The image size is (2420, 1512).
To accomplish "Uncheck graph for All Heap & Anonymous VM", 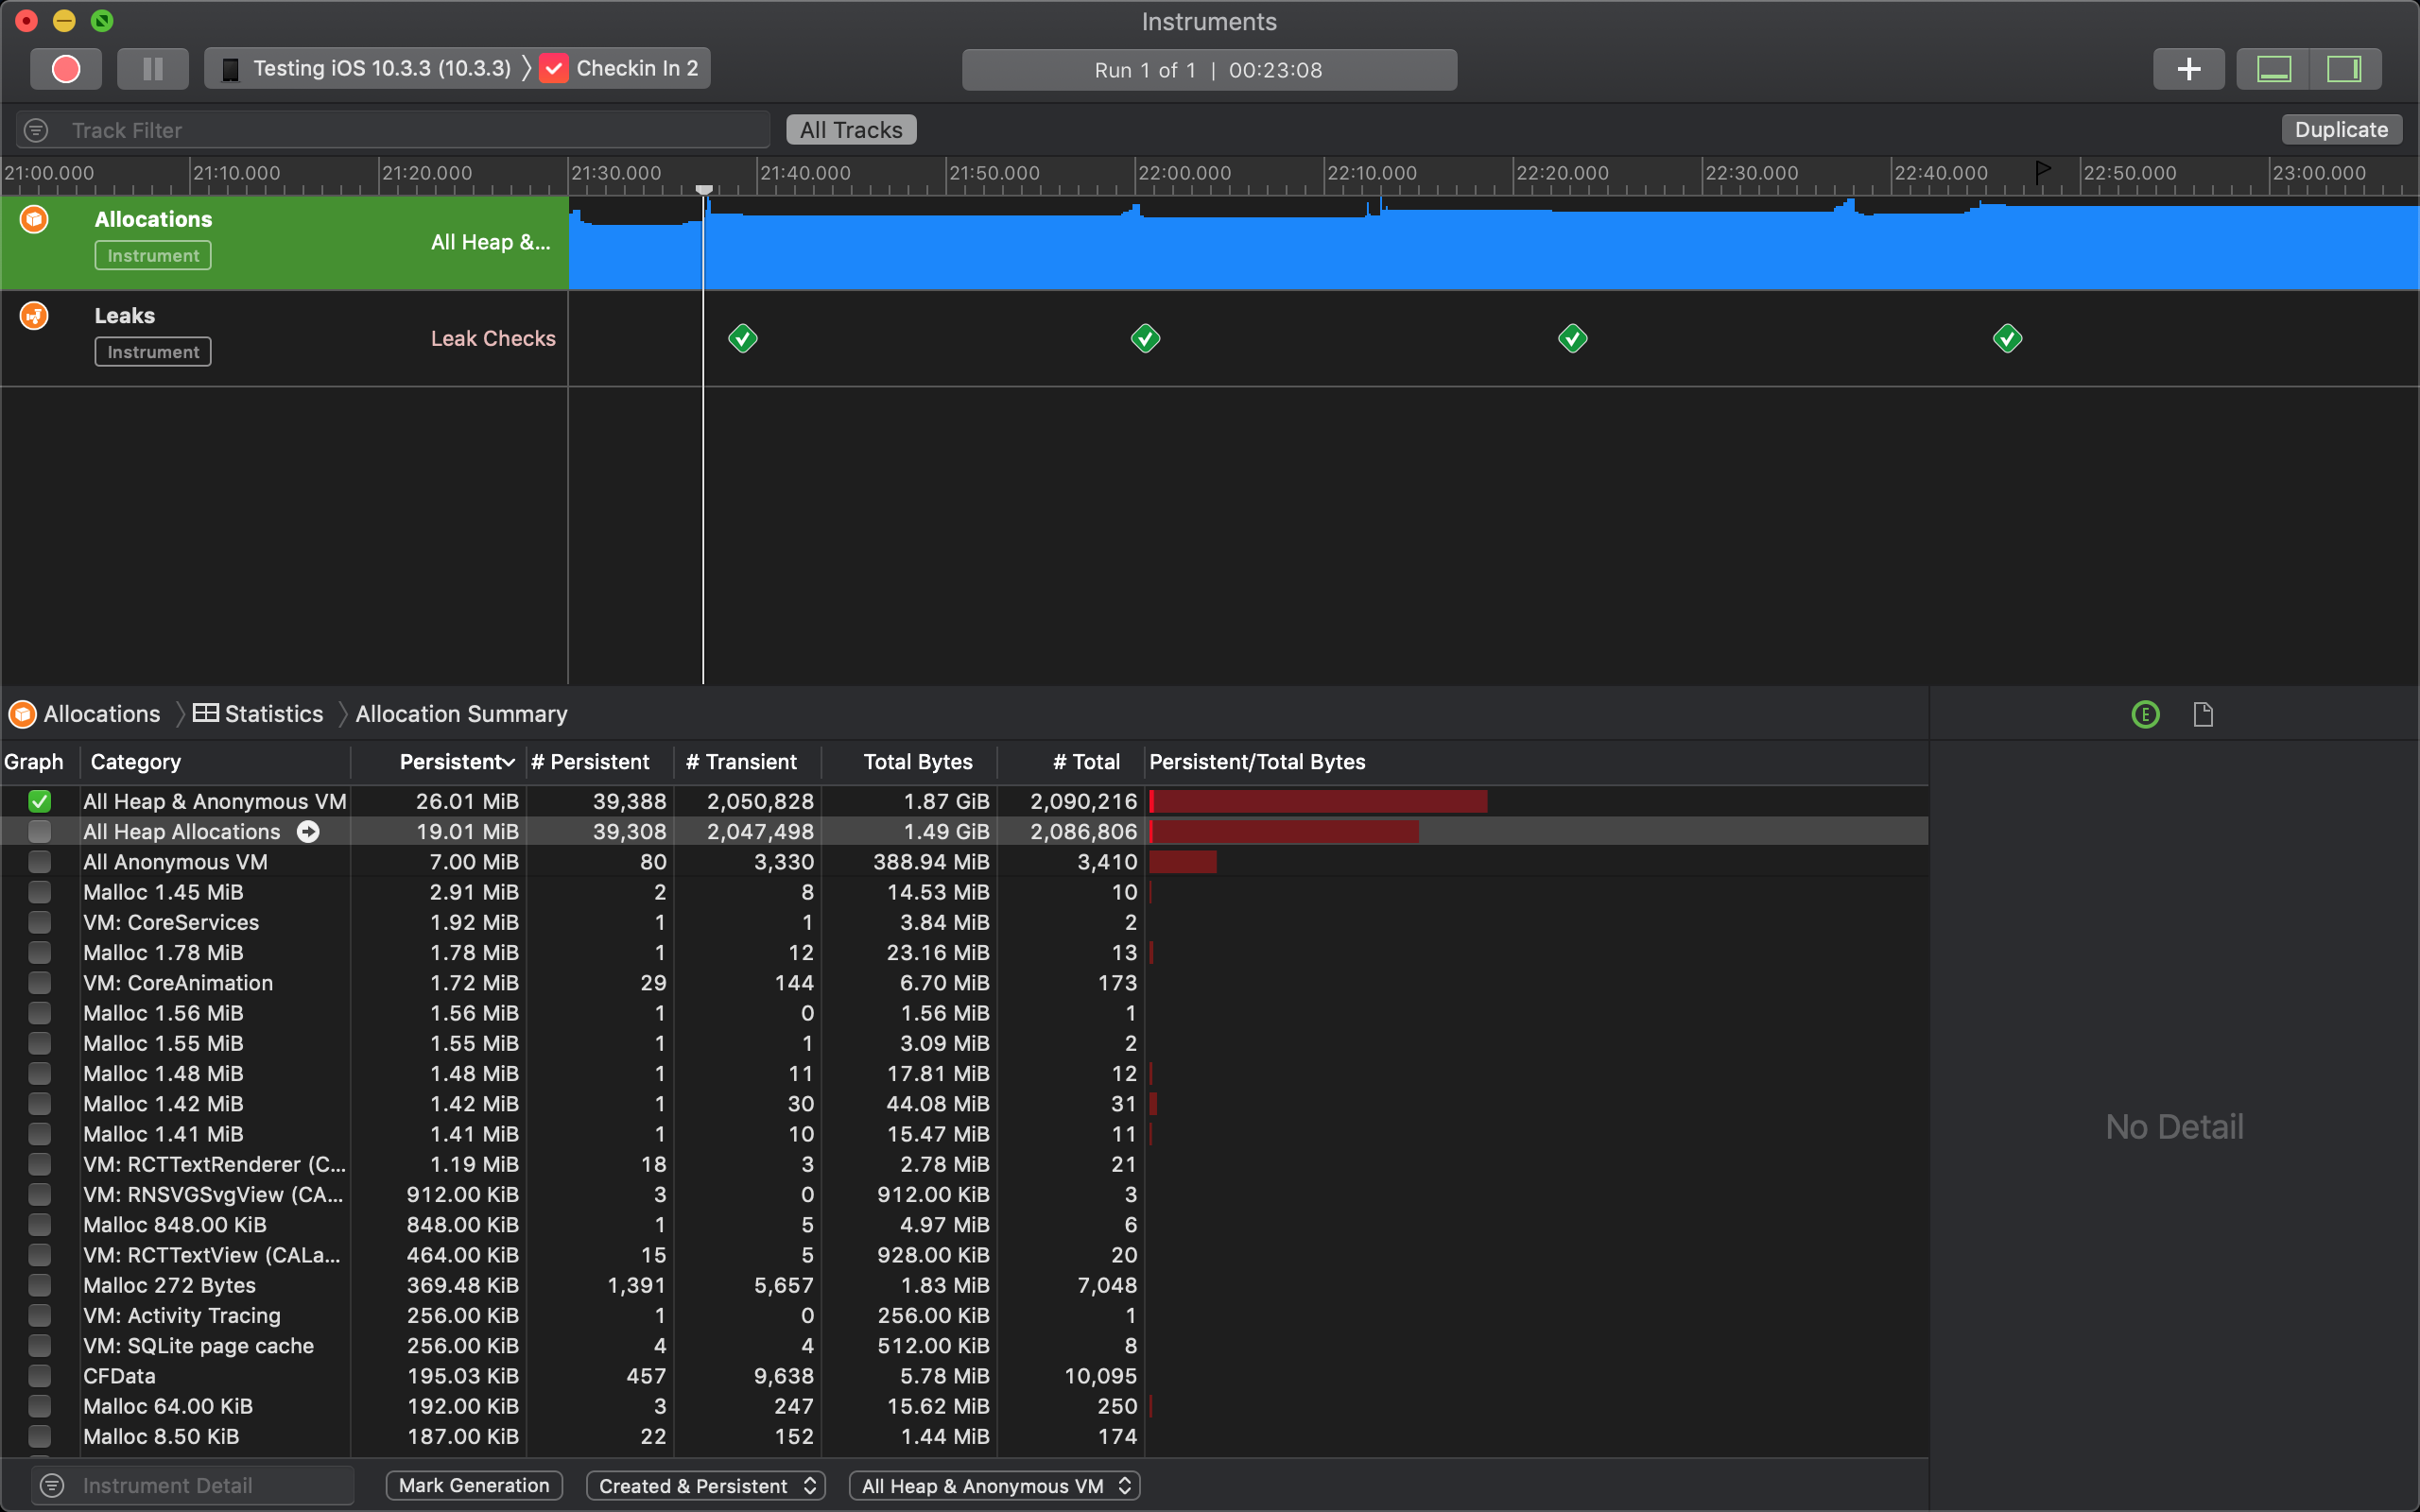I will pos(40,801).
